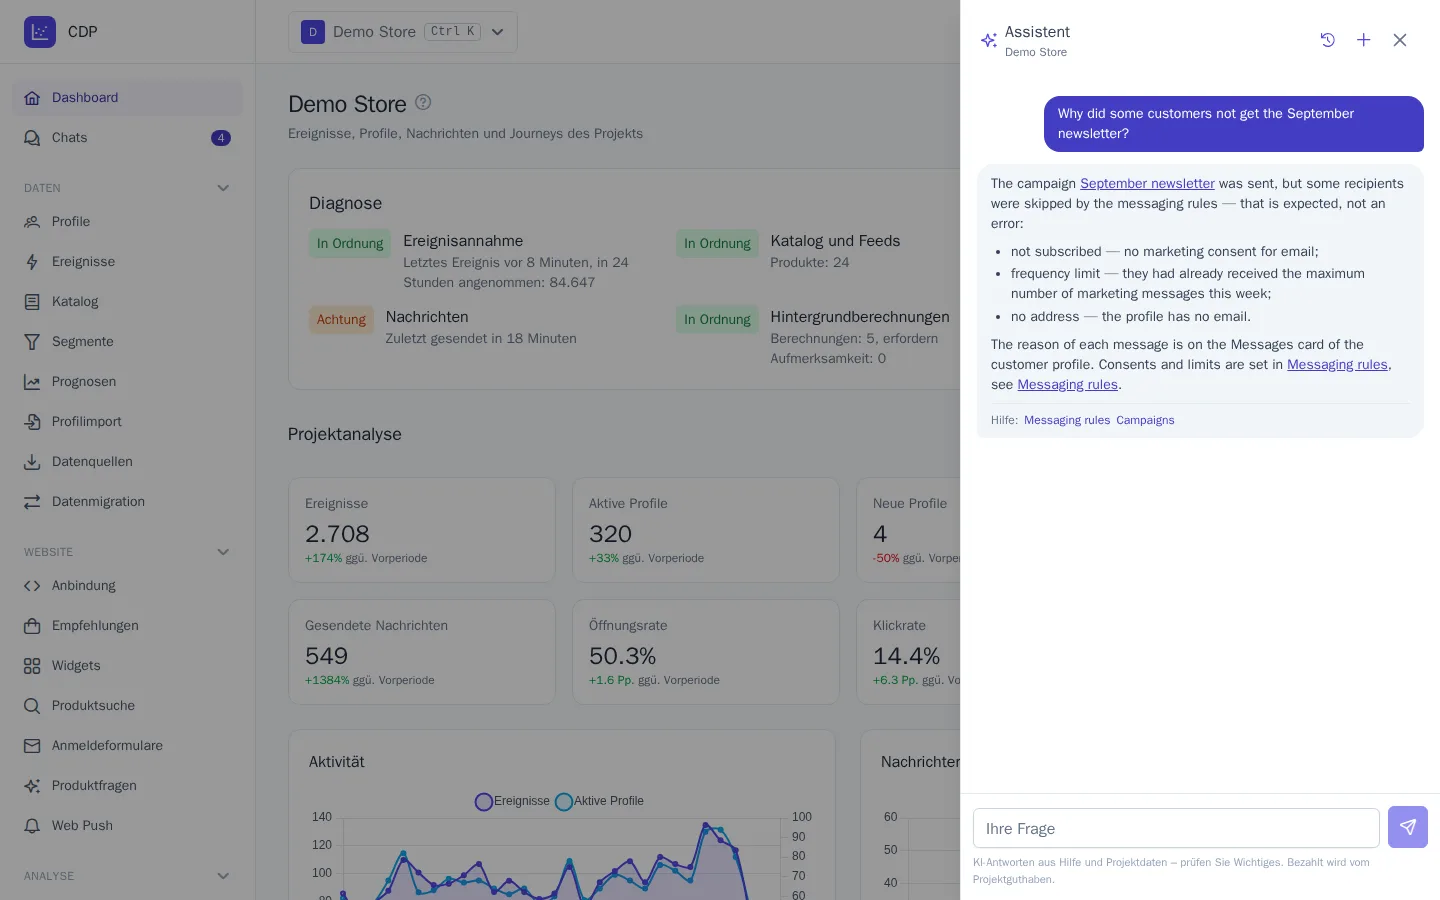1440x900 pixels.
Task: Collapse the DATEN sidebar section
Action: click(x=223, y=188)
